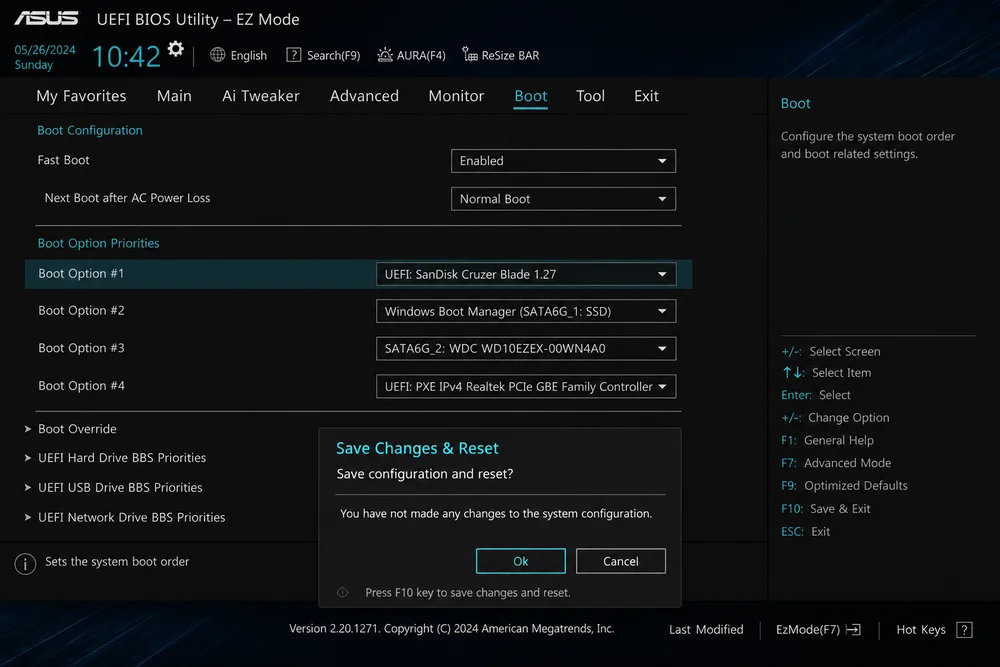
Task: Click AURA(F4) label
Action: (x=421, y=55)
